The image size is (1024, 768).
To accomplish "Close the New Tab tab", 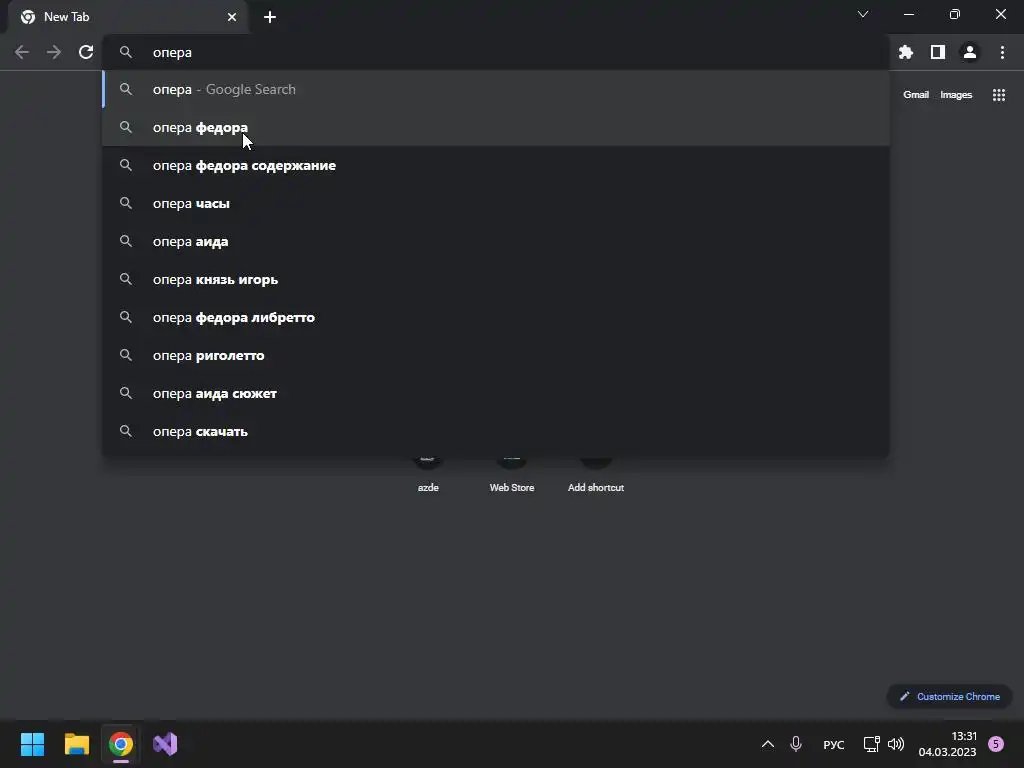I will point(232,17).
